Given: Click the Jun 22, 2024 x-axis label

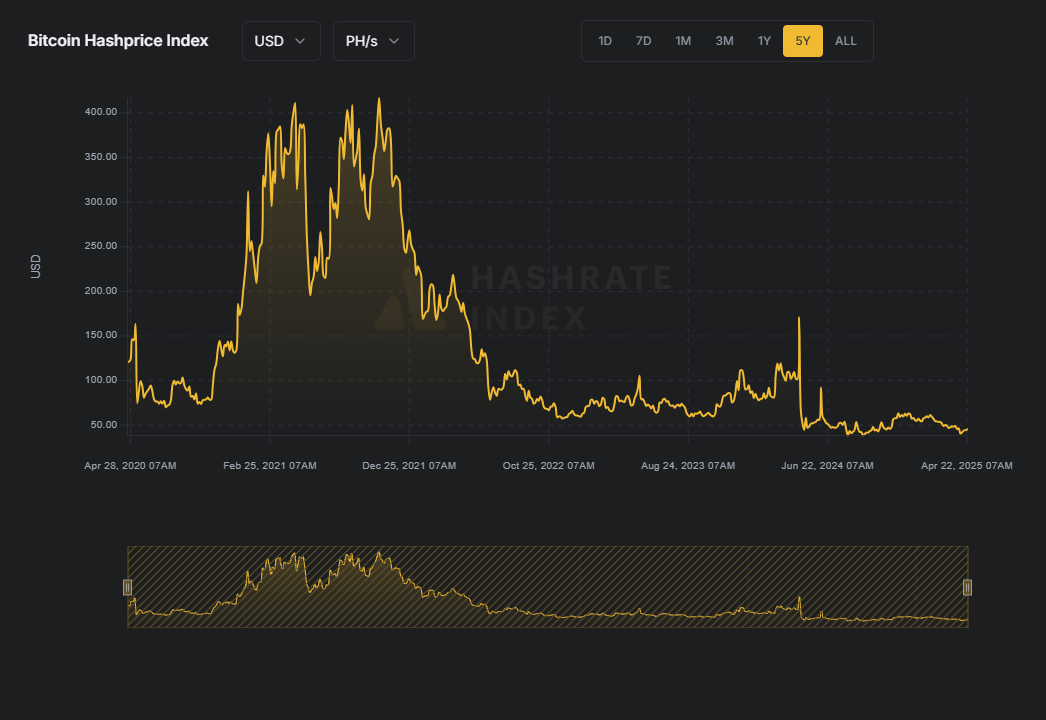Looking at the screenshot, I should click(x=827, y=466).
